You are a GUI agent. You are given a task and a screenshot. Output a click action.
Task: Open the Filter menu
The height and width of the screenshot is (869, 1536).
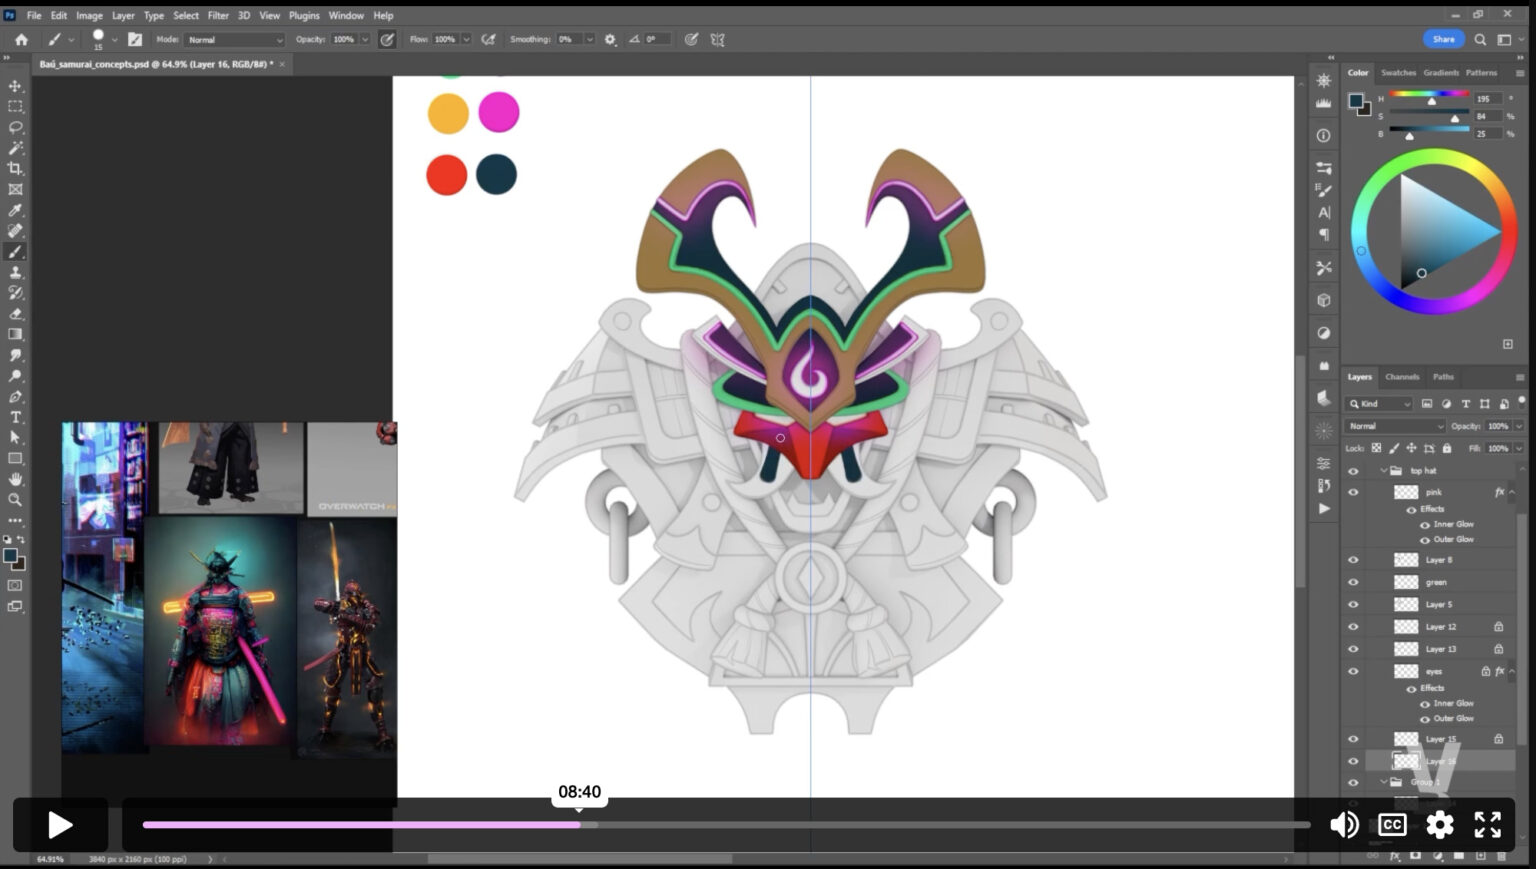(x=218, y=16)
